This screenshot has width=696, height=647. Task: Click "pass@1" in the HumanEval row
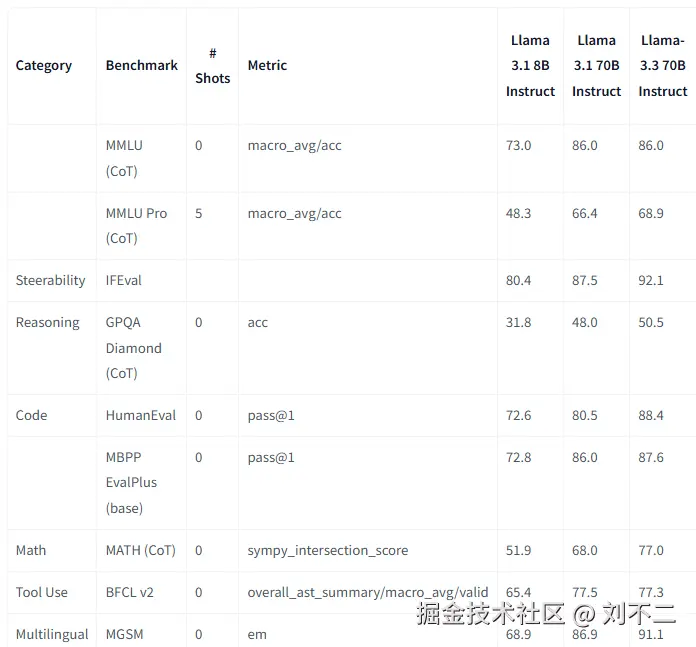click(271, 416)
